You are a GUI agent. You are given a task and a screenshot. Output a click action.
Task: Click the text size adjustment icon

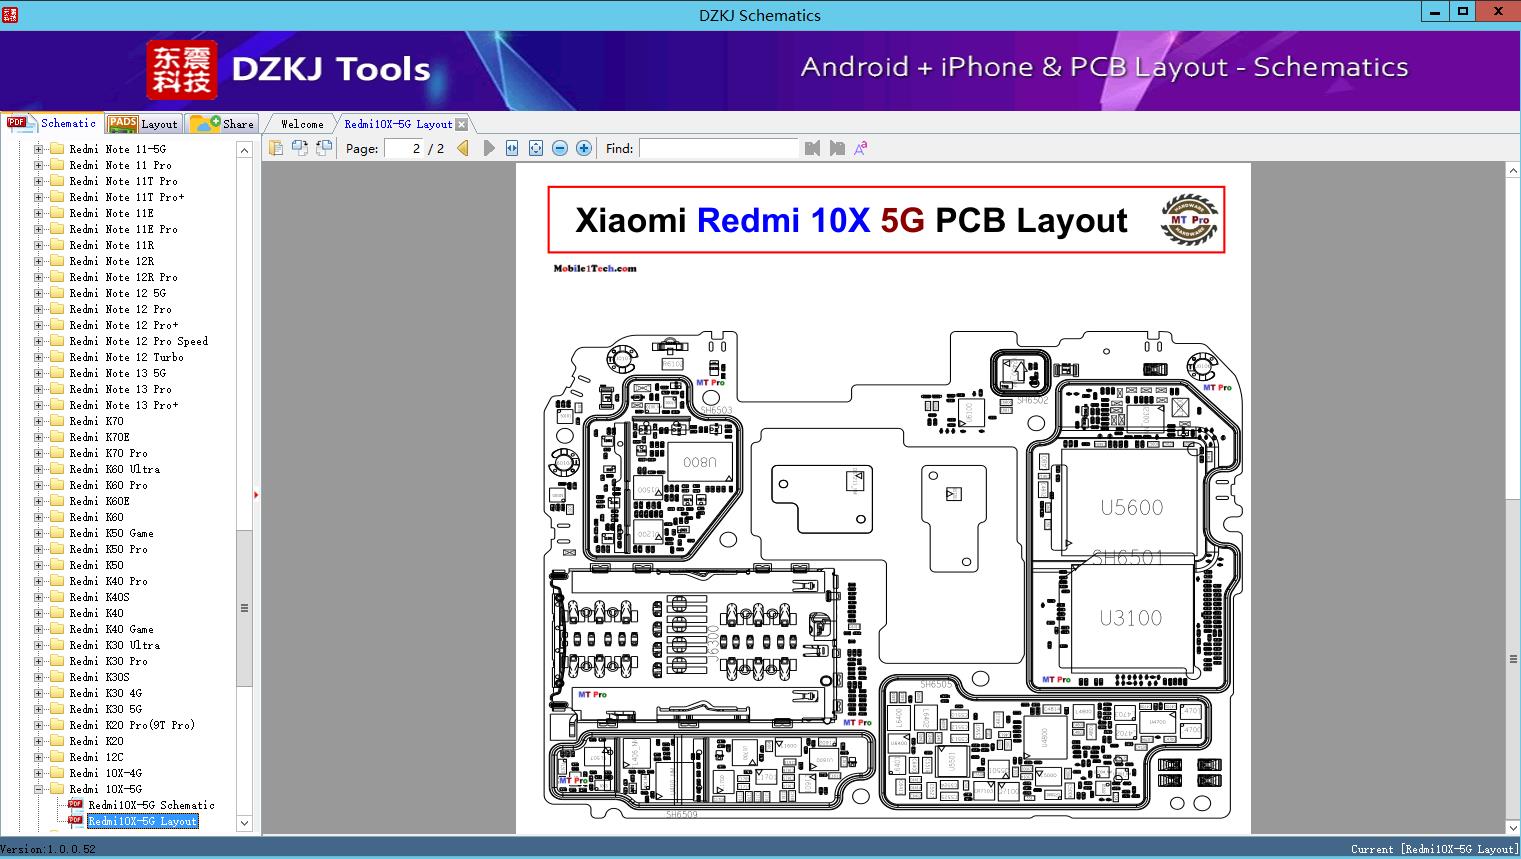tap(861, 147)
